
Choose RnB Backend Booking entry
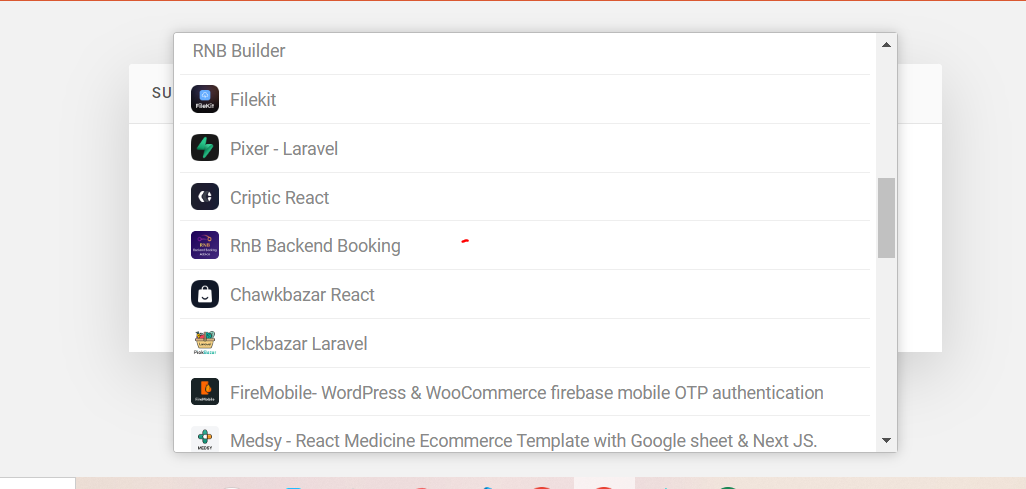525,245
